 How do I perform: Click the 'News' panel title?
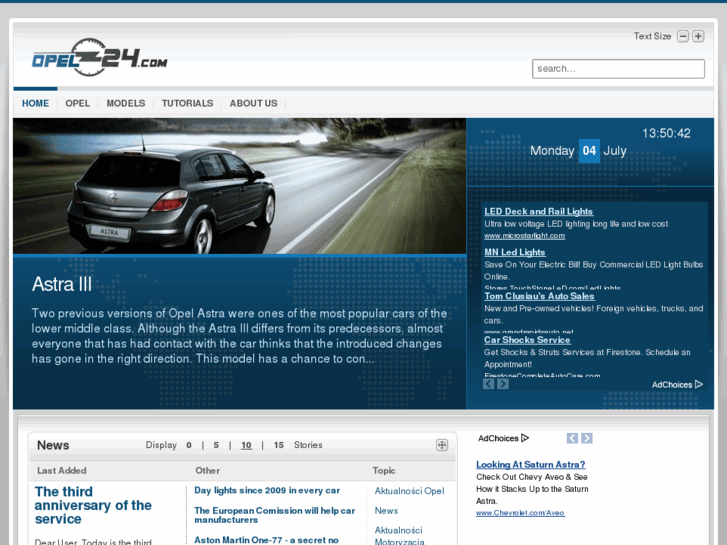pos(53,445)
